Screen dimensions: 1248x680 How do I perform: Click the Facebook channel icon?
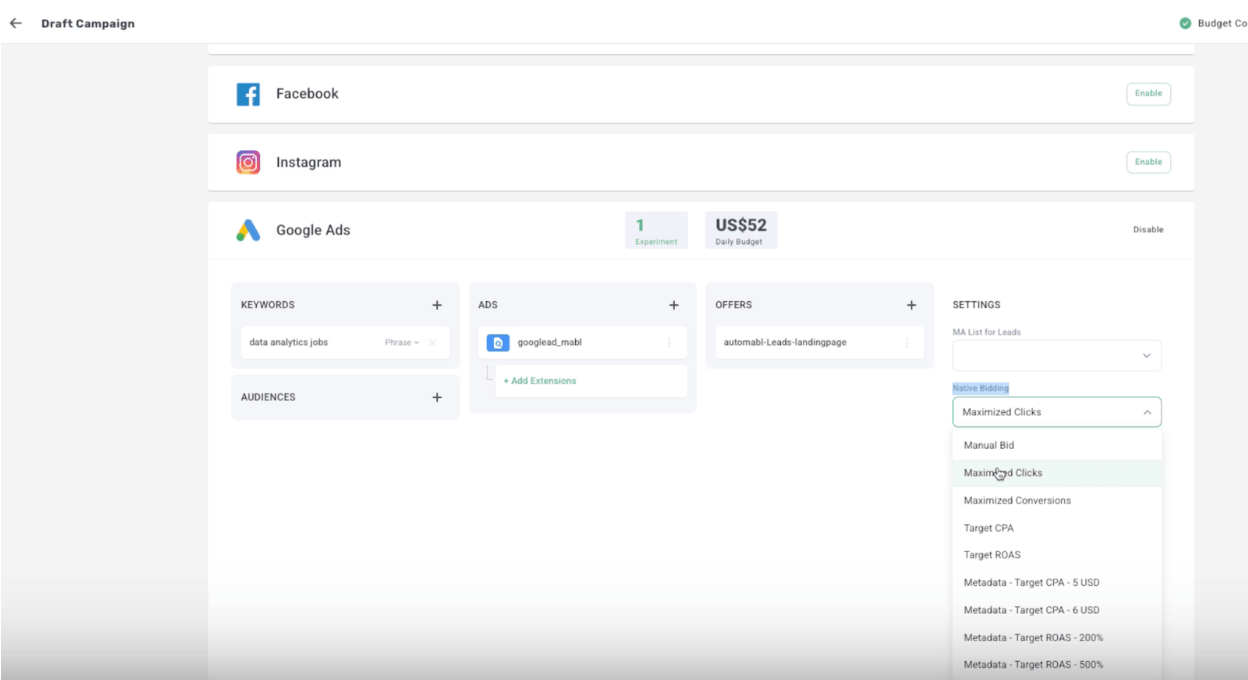(x=248, y=93)
